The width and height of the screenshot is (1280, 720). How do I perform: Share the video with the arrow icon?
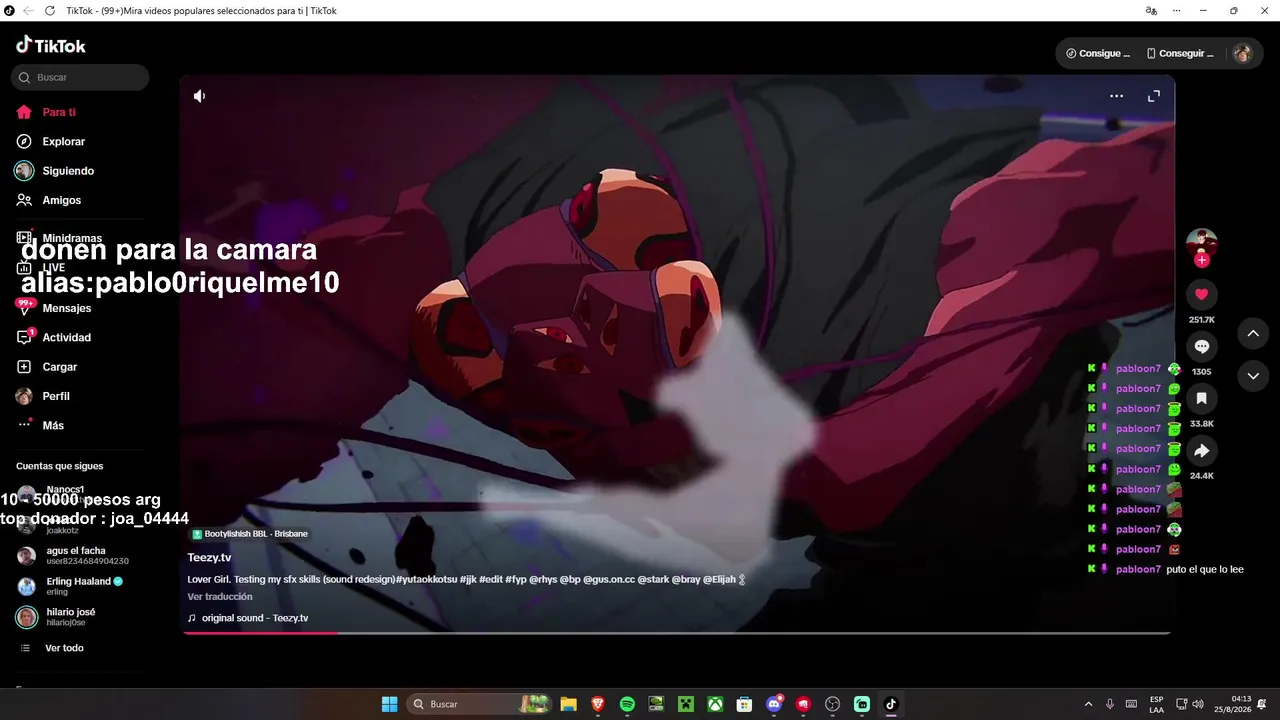click(x=1202, y=450)
